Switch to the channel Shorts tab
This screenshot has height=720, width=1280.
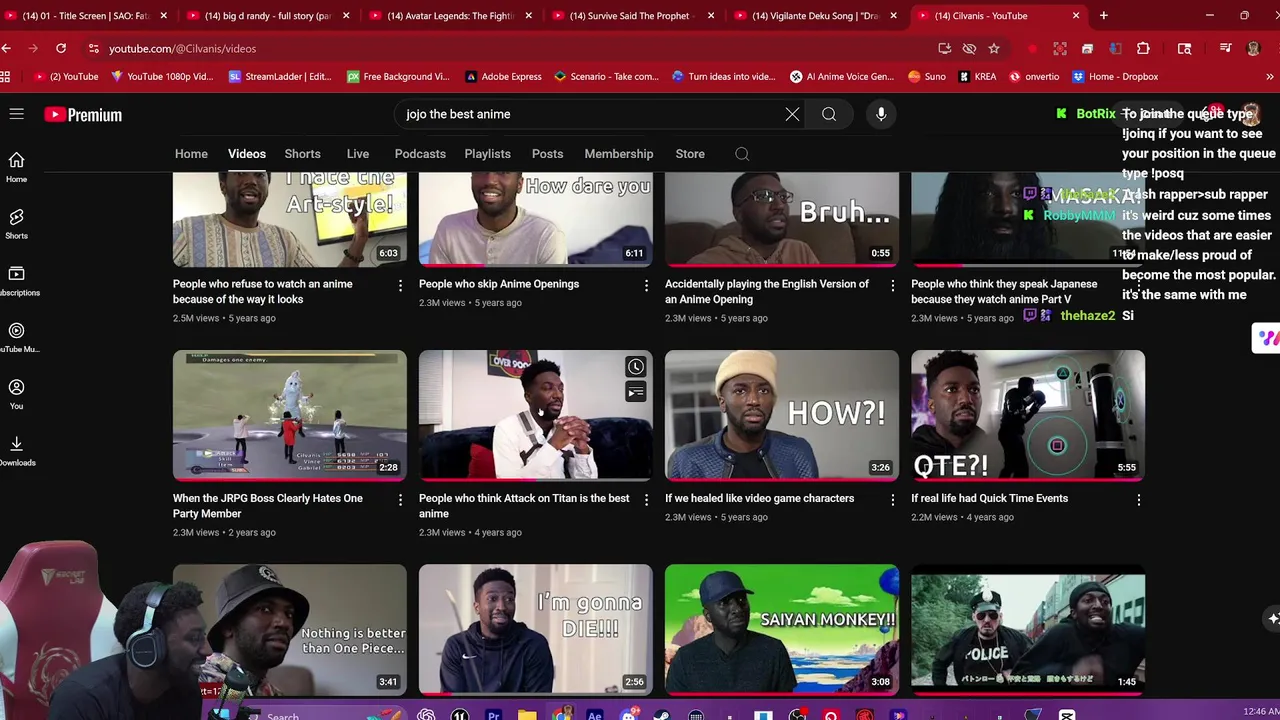coord(302,154)
